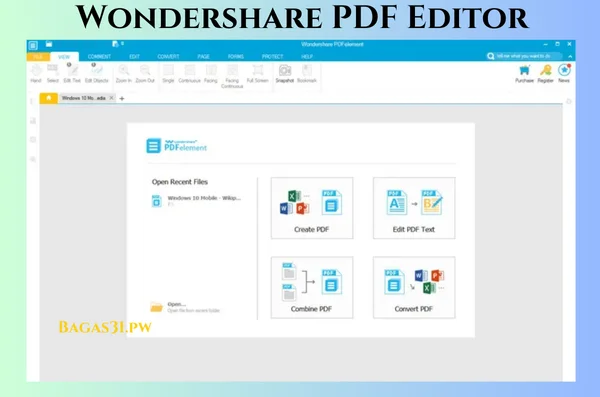Viewport: 600px width, 397px height.
Task: Open the bookmarks panel in left sidebar
Action: click(x=33, y=101)
